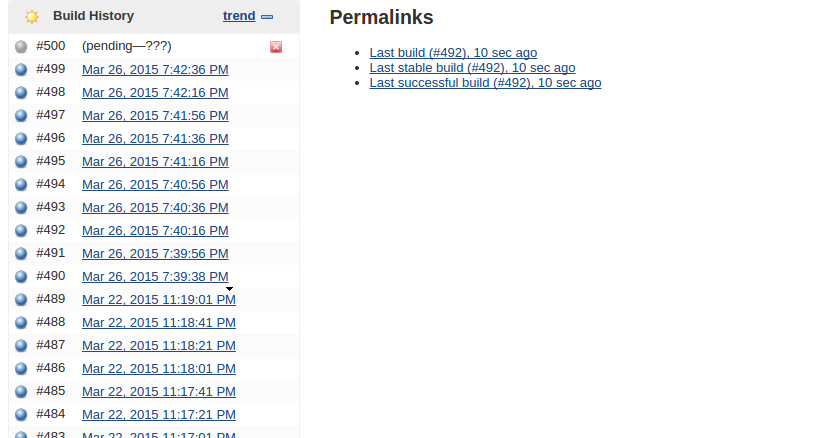
Task: Open build from Mar 22, 2015 11:19:01 PM
Action: coord(159,300)
